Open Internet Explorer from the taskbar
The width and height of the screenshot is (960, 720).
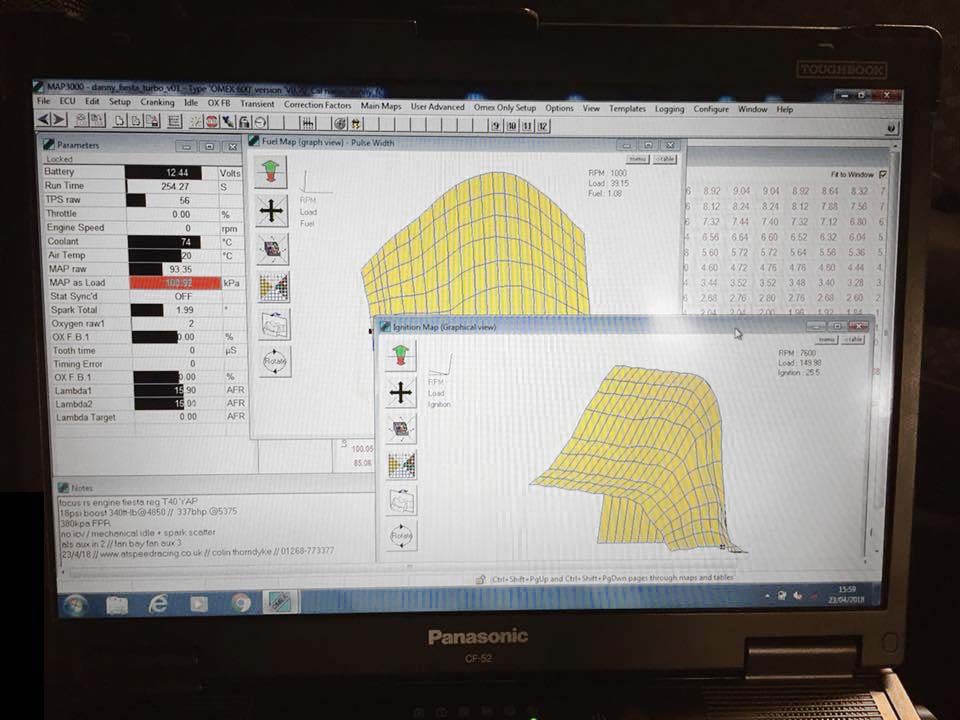[158, 604]
